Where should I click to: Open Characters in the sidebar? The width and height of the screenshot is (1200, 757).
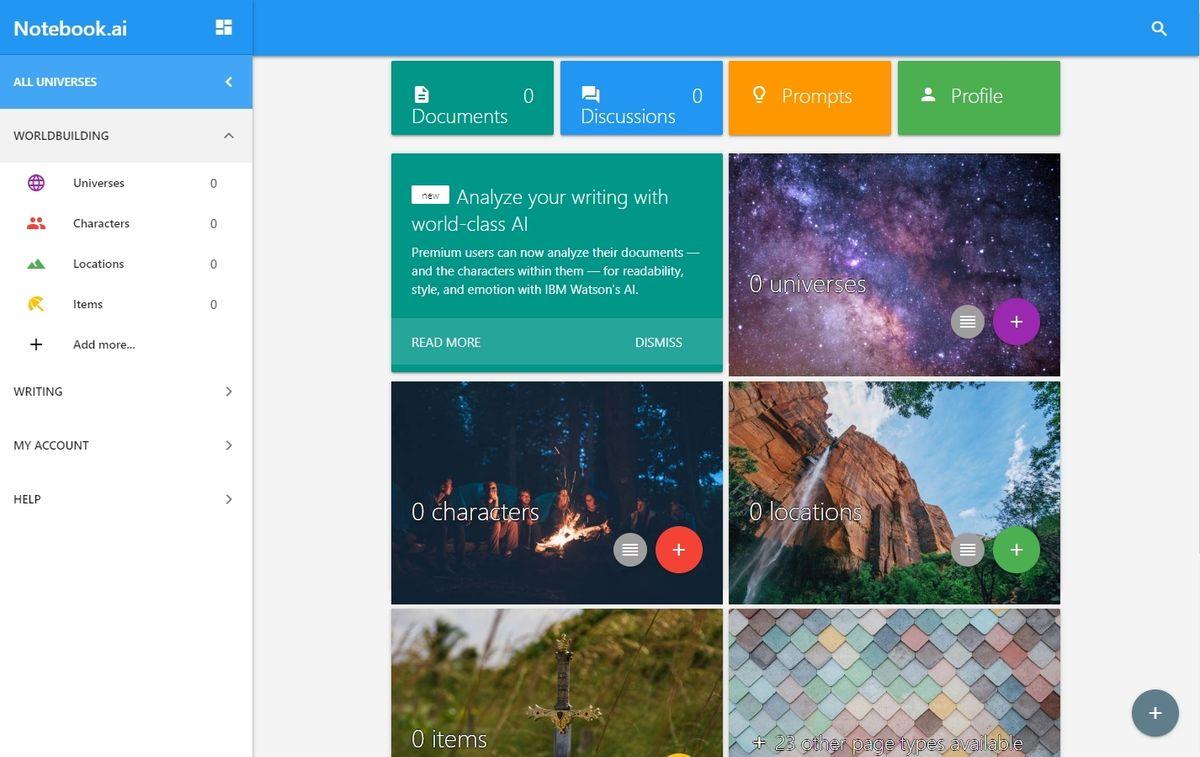(126, 223)
